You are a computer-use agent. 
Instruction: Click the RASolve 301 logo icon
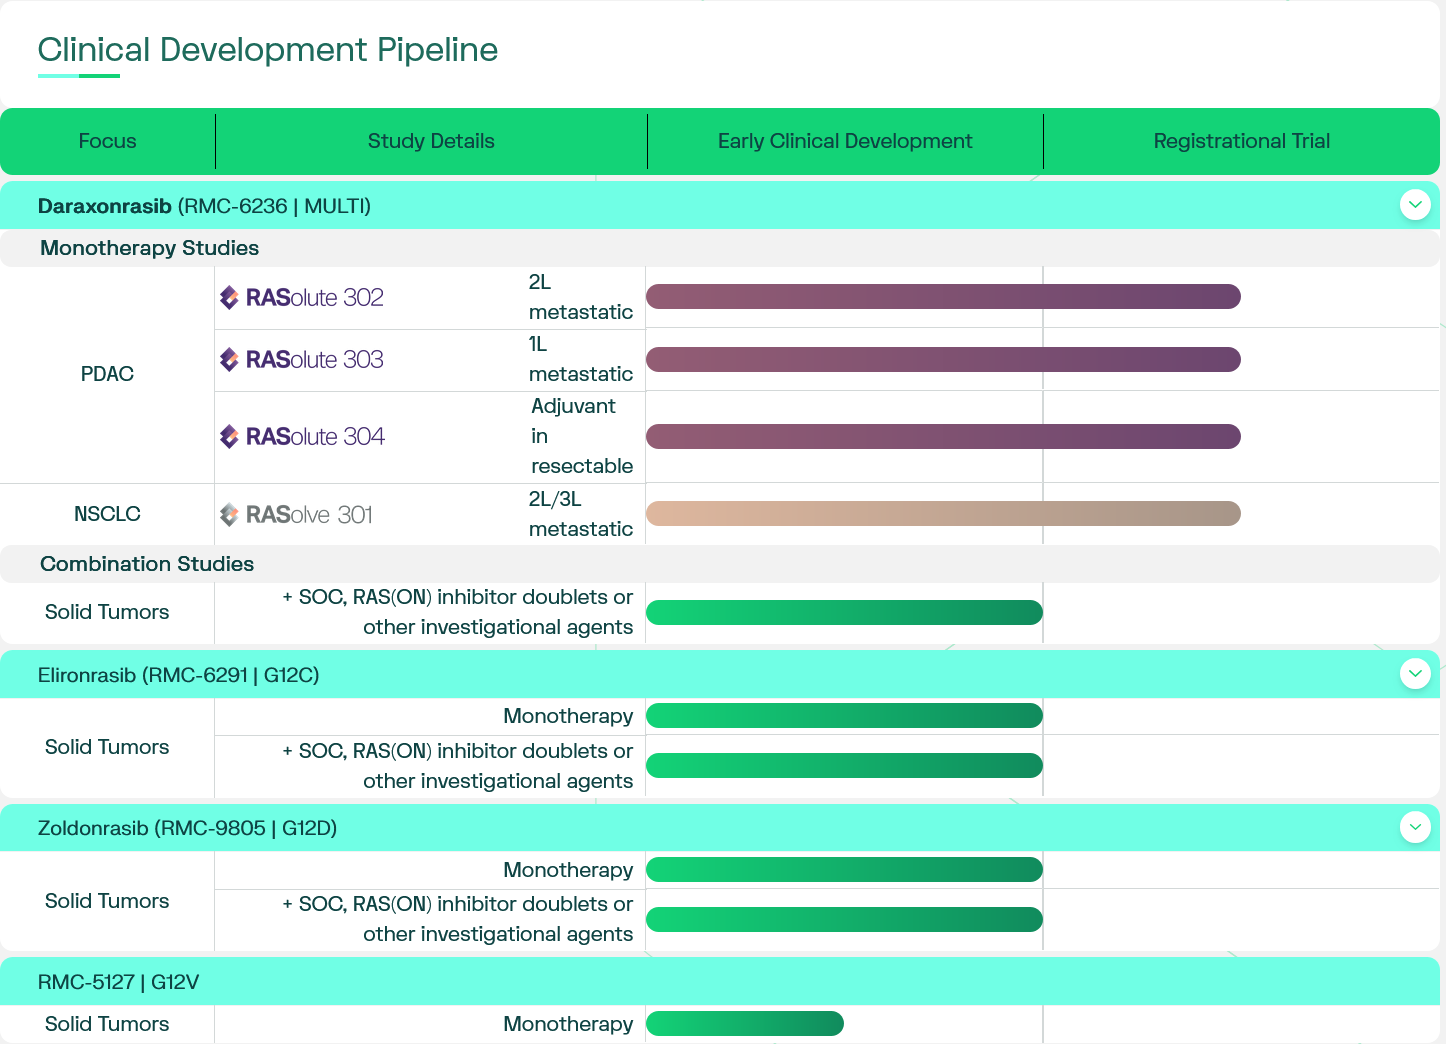pyautogui.click(x=229, y=515)
